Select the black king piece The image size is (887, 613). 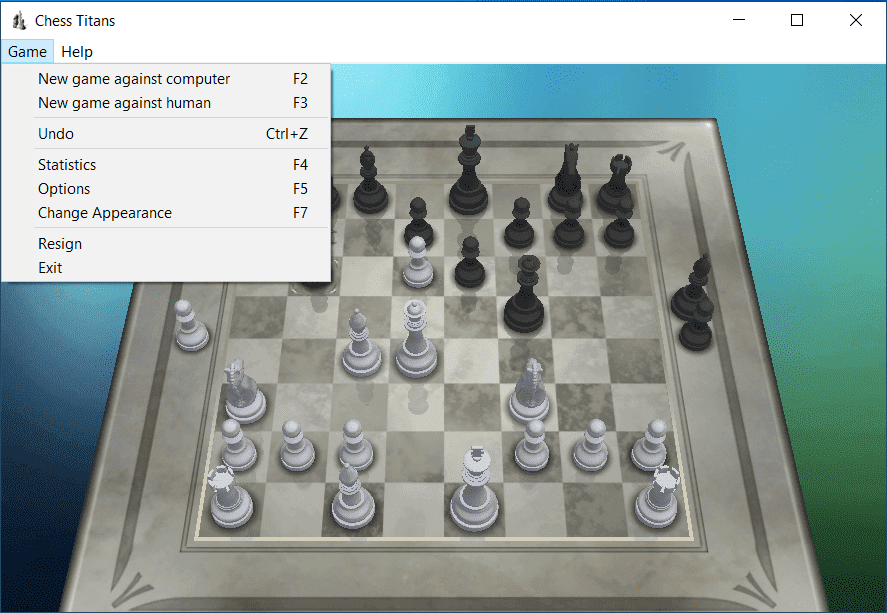point(468,171)
